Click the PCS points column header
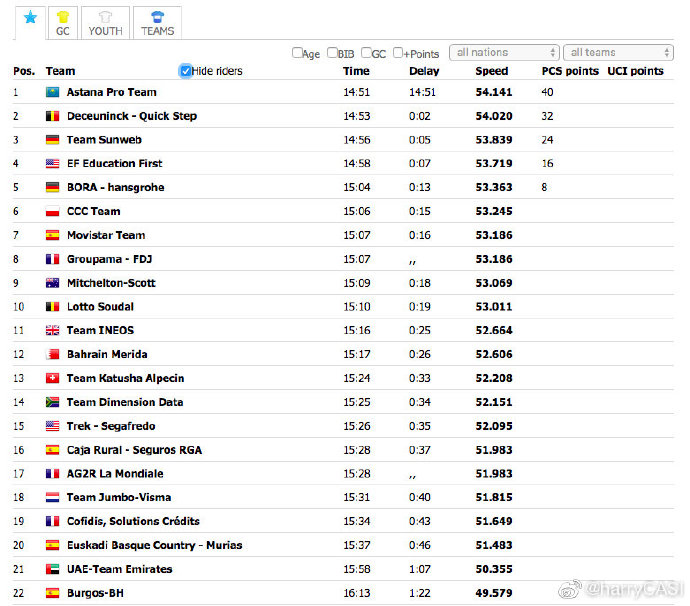 570,71
